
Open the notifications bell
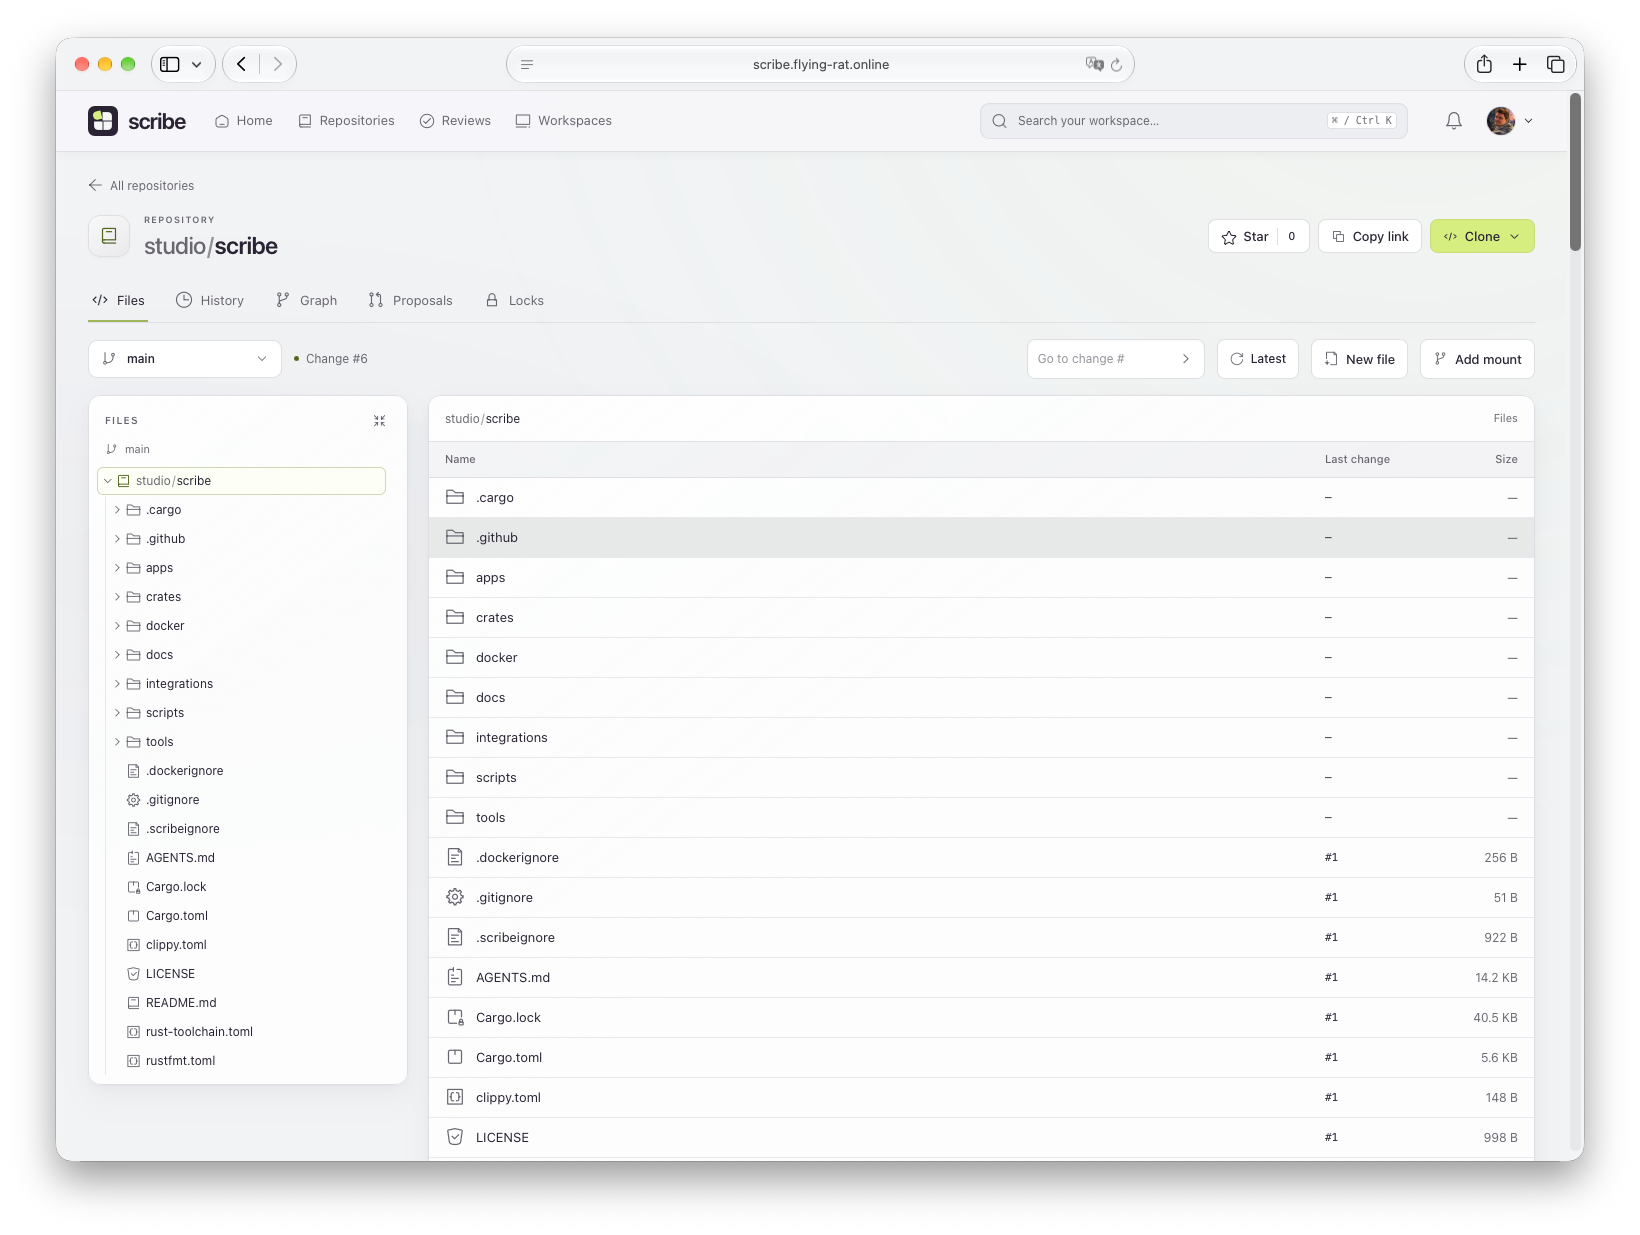pyautogui.click(x=1454, y=121)
